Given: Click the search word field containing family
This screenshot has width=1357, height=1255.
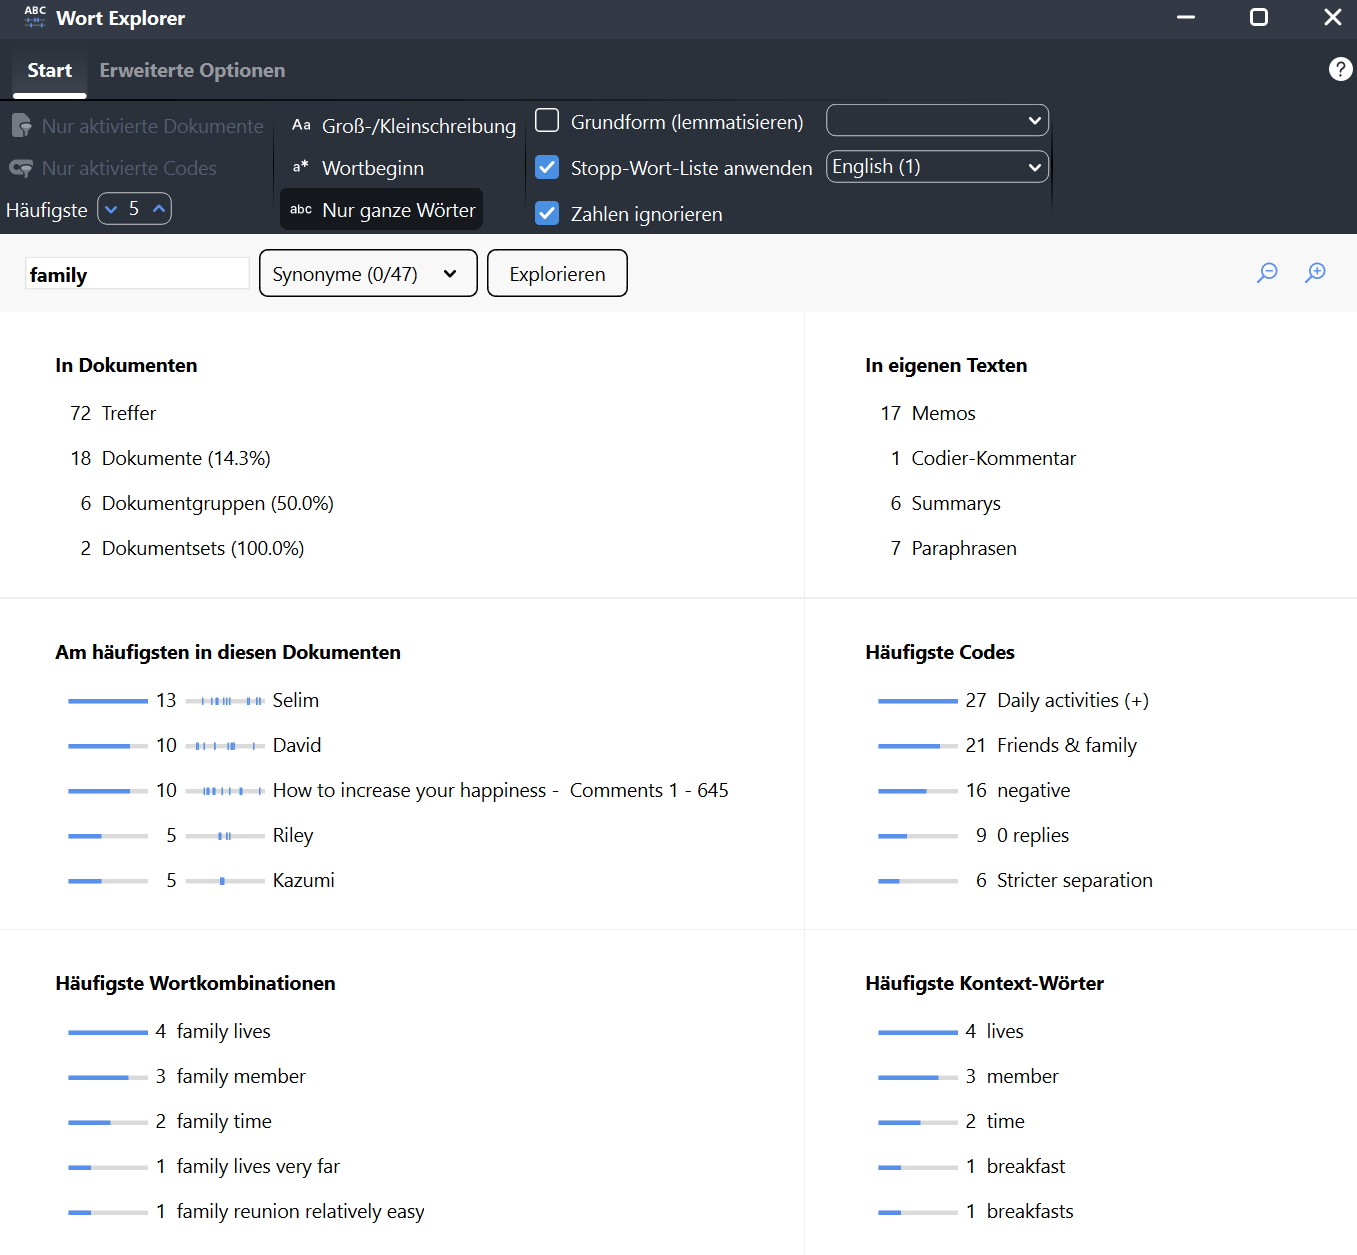Looking at the screenshot, I should point(137,274).
